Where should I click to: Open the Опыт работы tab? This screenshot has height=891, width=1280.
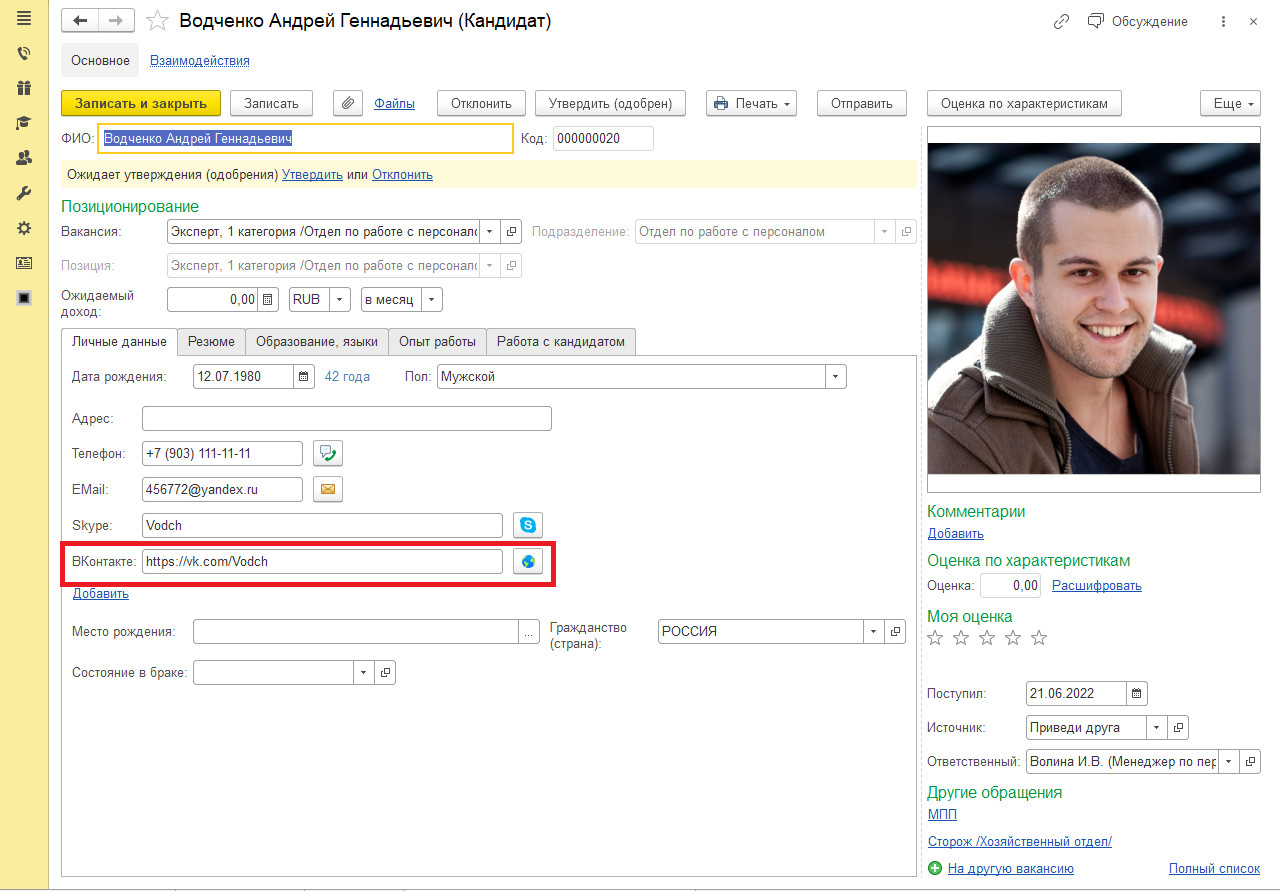(437, 341)
